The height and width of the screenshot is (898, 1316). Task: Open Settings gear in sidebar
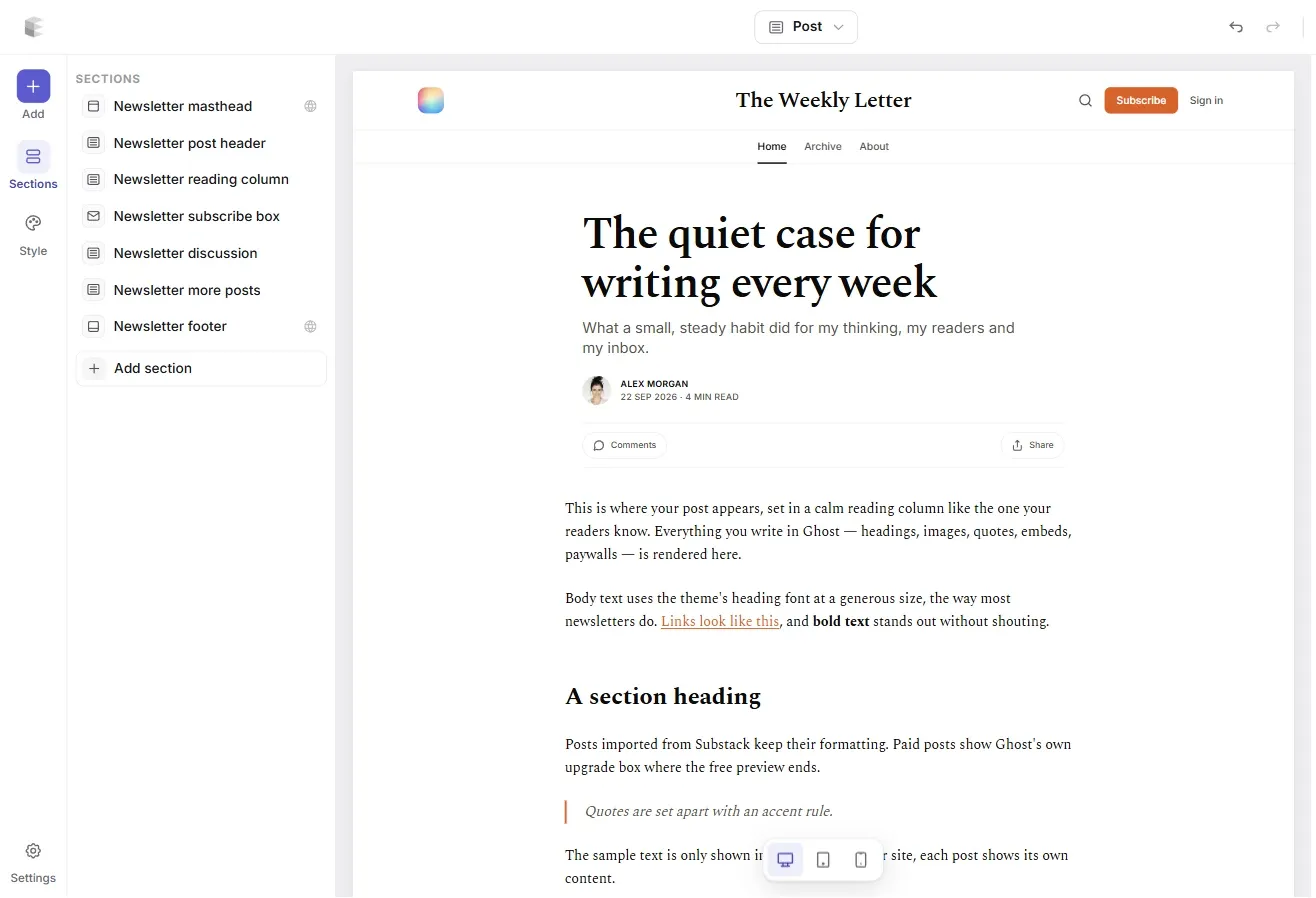coord(33,851)
